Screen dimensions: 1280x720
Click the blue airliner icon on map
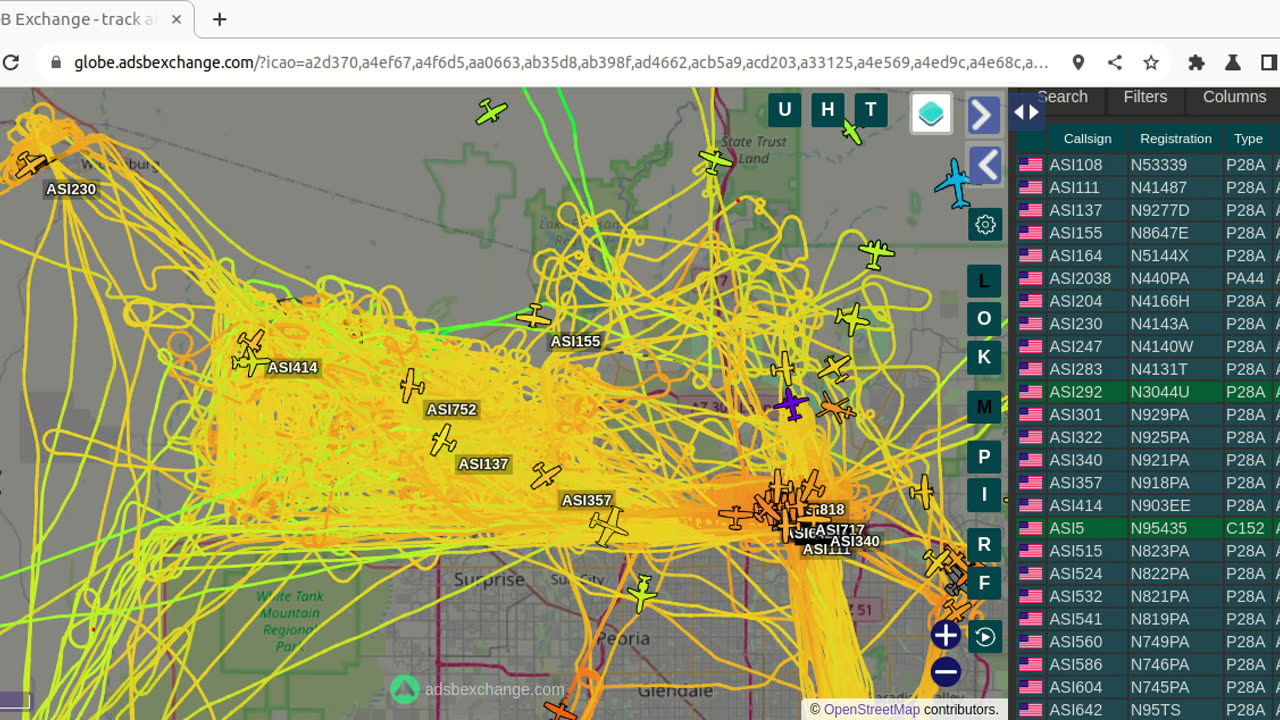955,183
